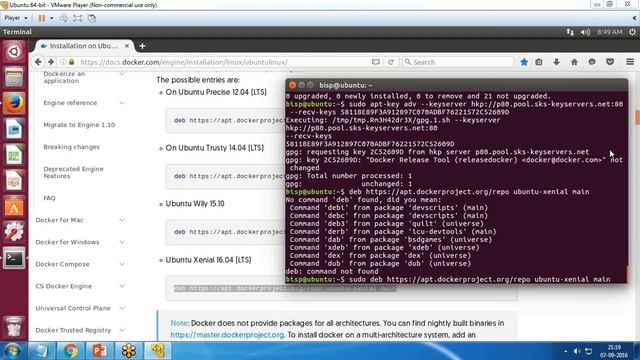Viewport: 640px width, 360px height.
Task: Show Firefox bookmarks list
Action: tap(539, 62)
